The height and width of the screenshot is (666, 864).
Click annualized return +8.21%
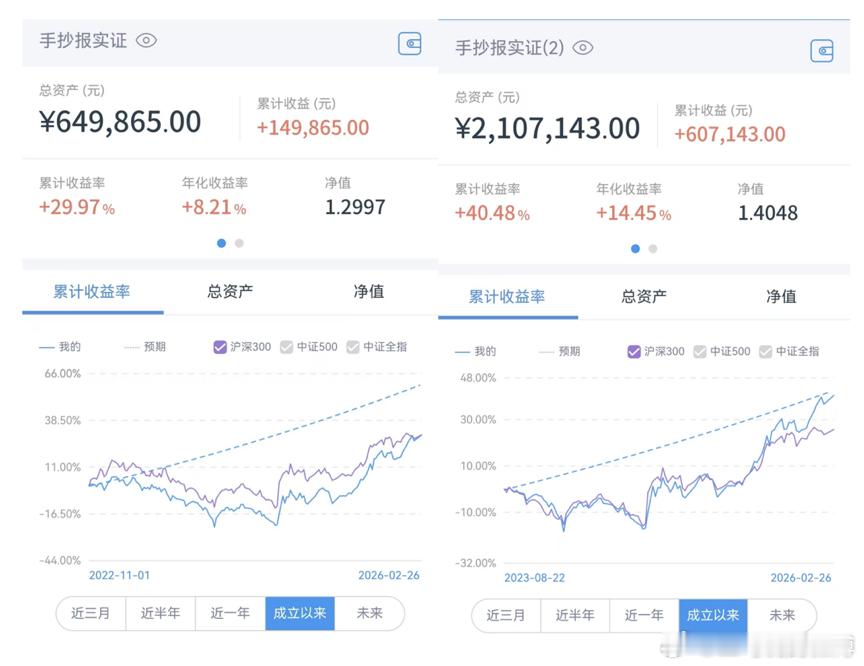click(x=214, y=207)
